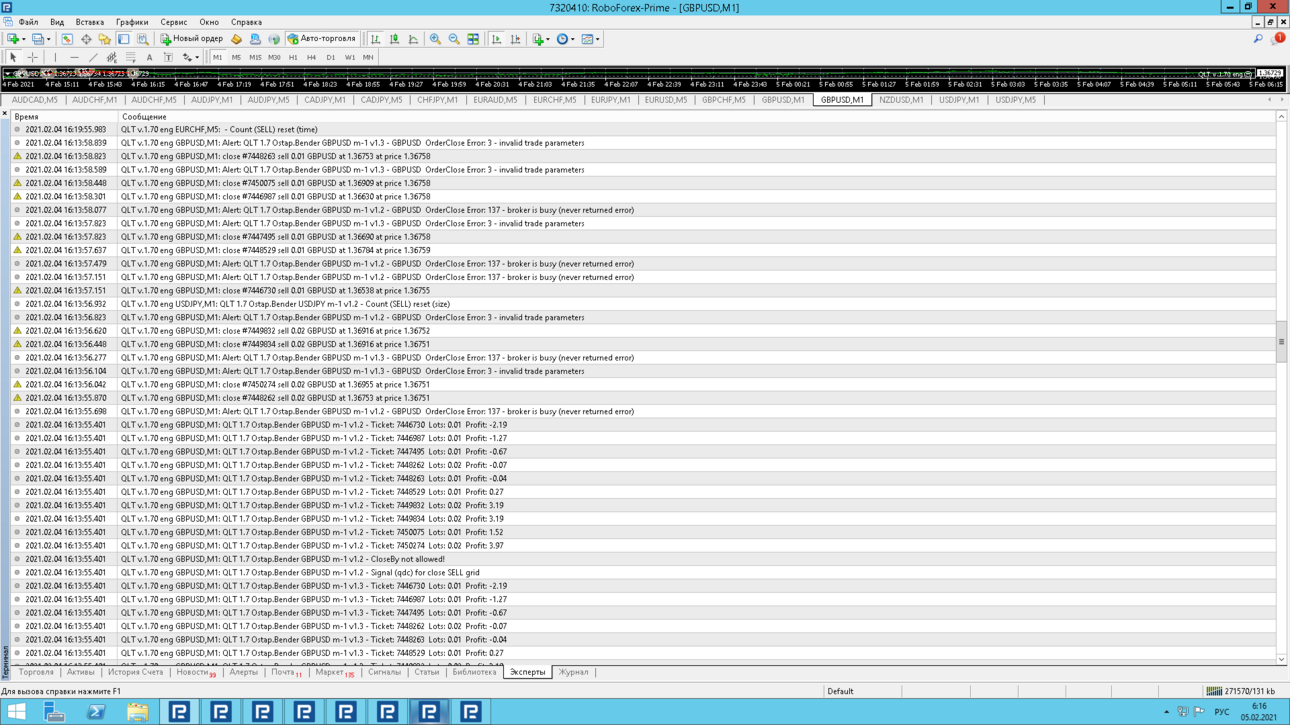Screen dimensions: 1290x725
Task: Draw a vertical line
Action: pos(55,57)
